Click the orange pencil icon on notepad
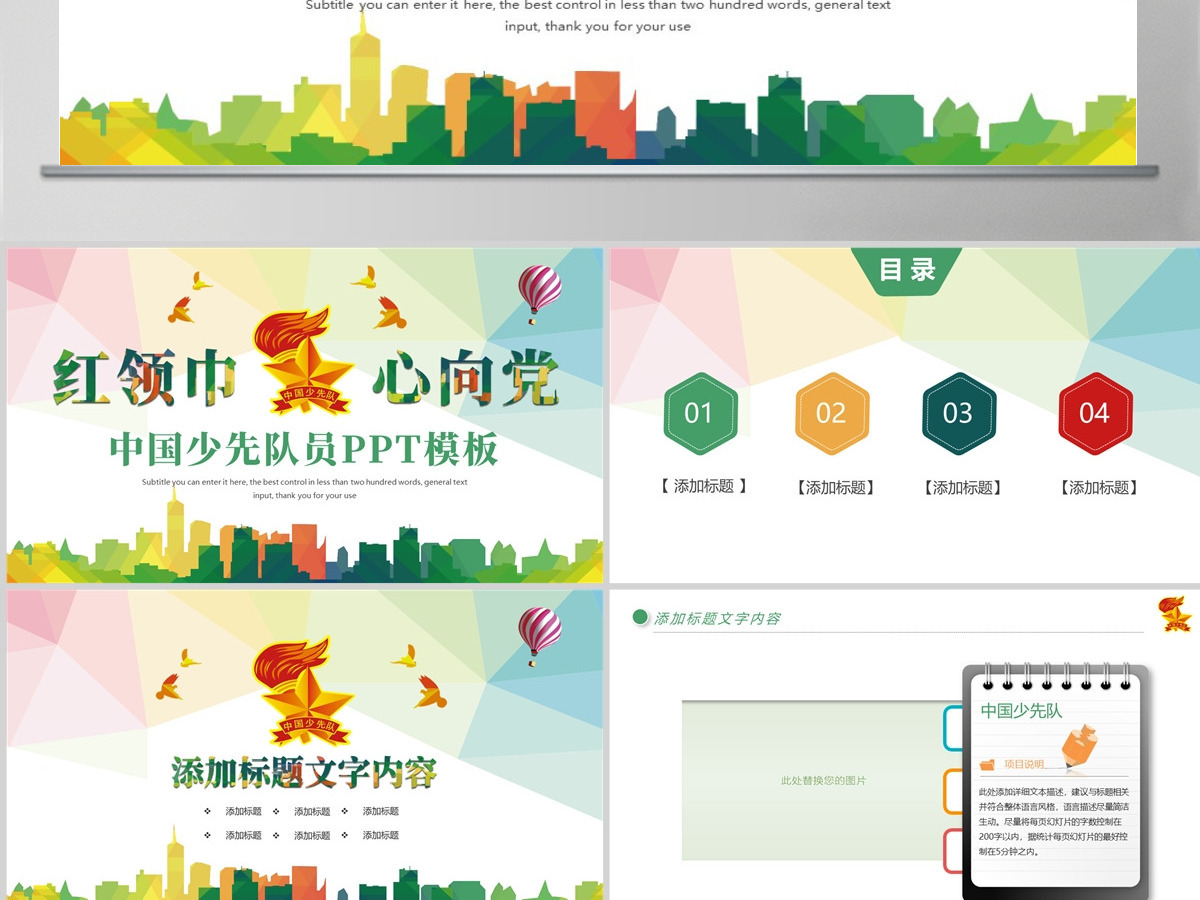 (x=1078, y=748)
